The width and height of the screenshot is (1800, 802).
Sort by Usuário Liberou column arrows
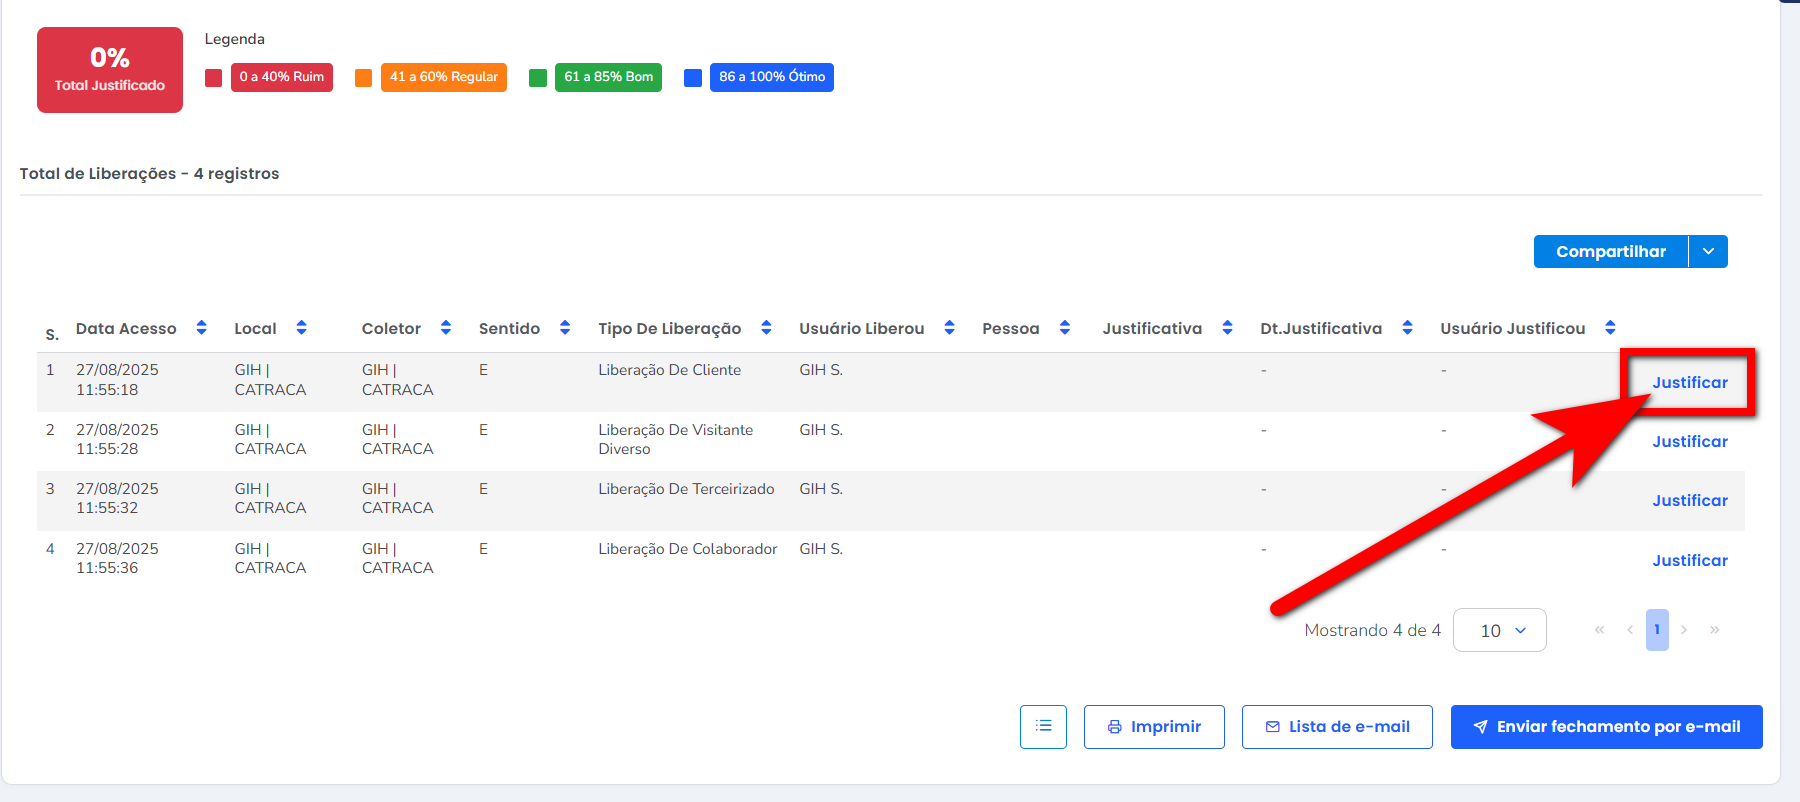pos(949,328)
